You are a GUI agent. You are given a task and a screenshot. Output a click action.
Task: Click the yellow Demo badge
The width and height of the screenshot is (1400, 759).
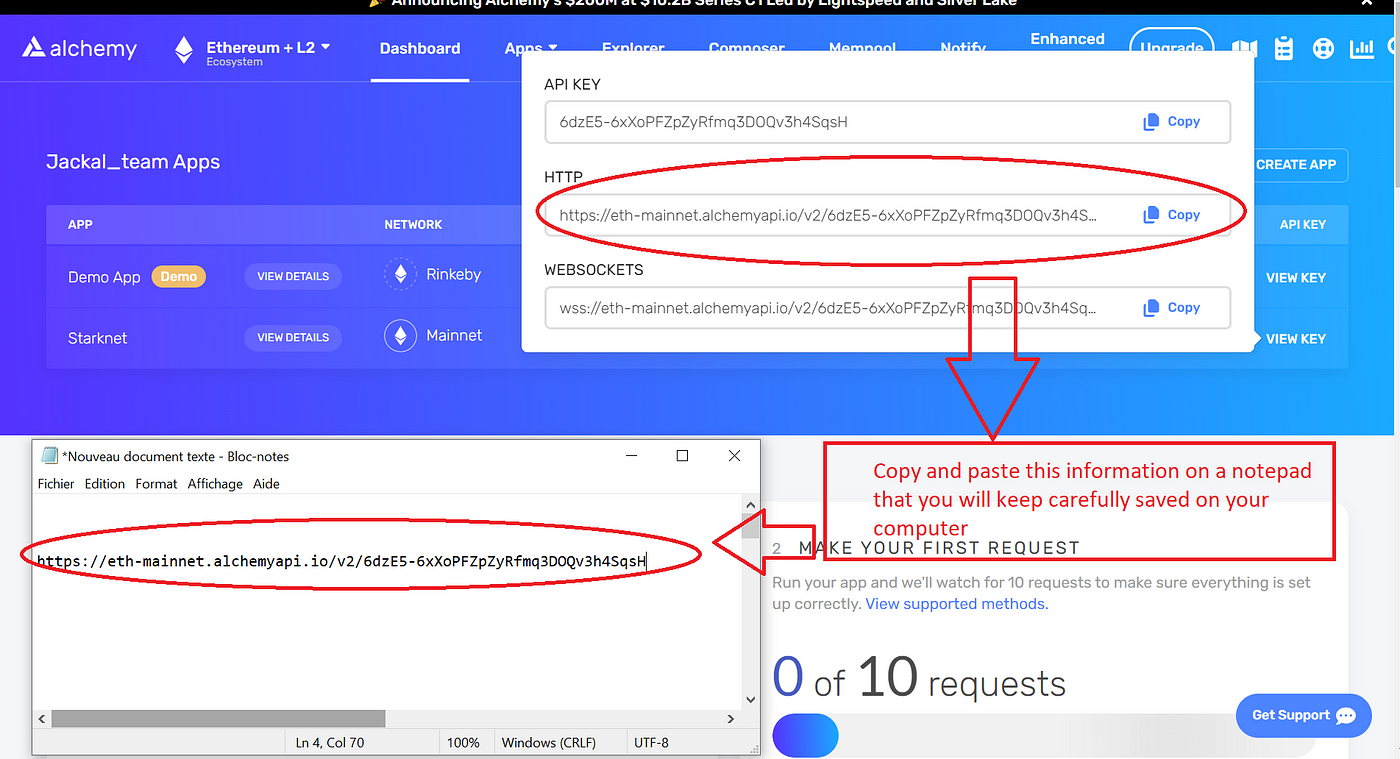(179, 276)
